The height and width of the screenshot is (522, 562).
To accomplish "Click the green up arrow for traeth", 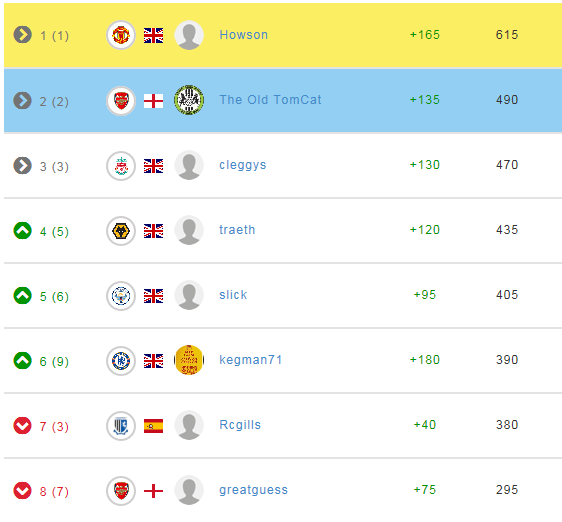I will pos(23,231).
